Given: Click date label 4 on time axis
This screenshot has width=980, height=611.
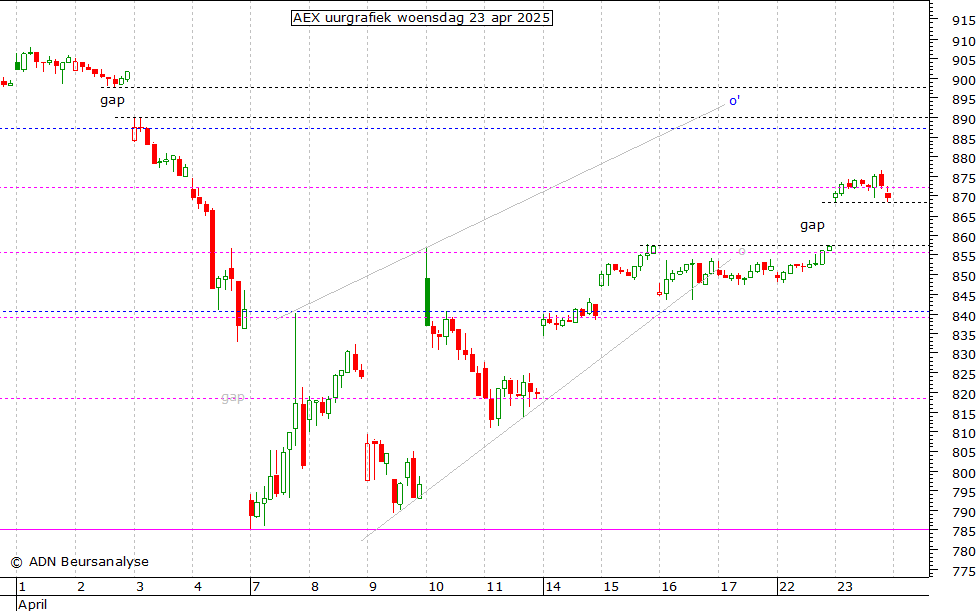Looking at the screenshot, I should point(198,587).
